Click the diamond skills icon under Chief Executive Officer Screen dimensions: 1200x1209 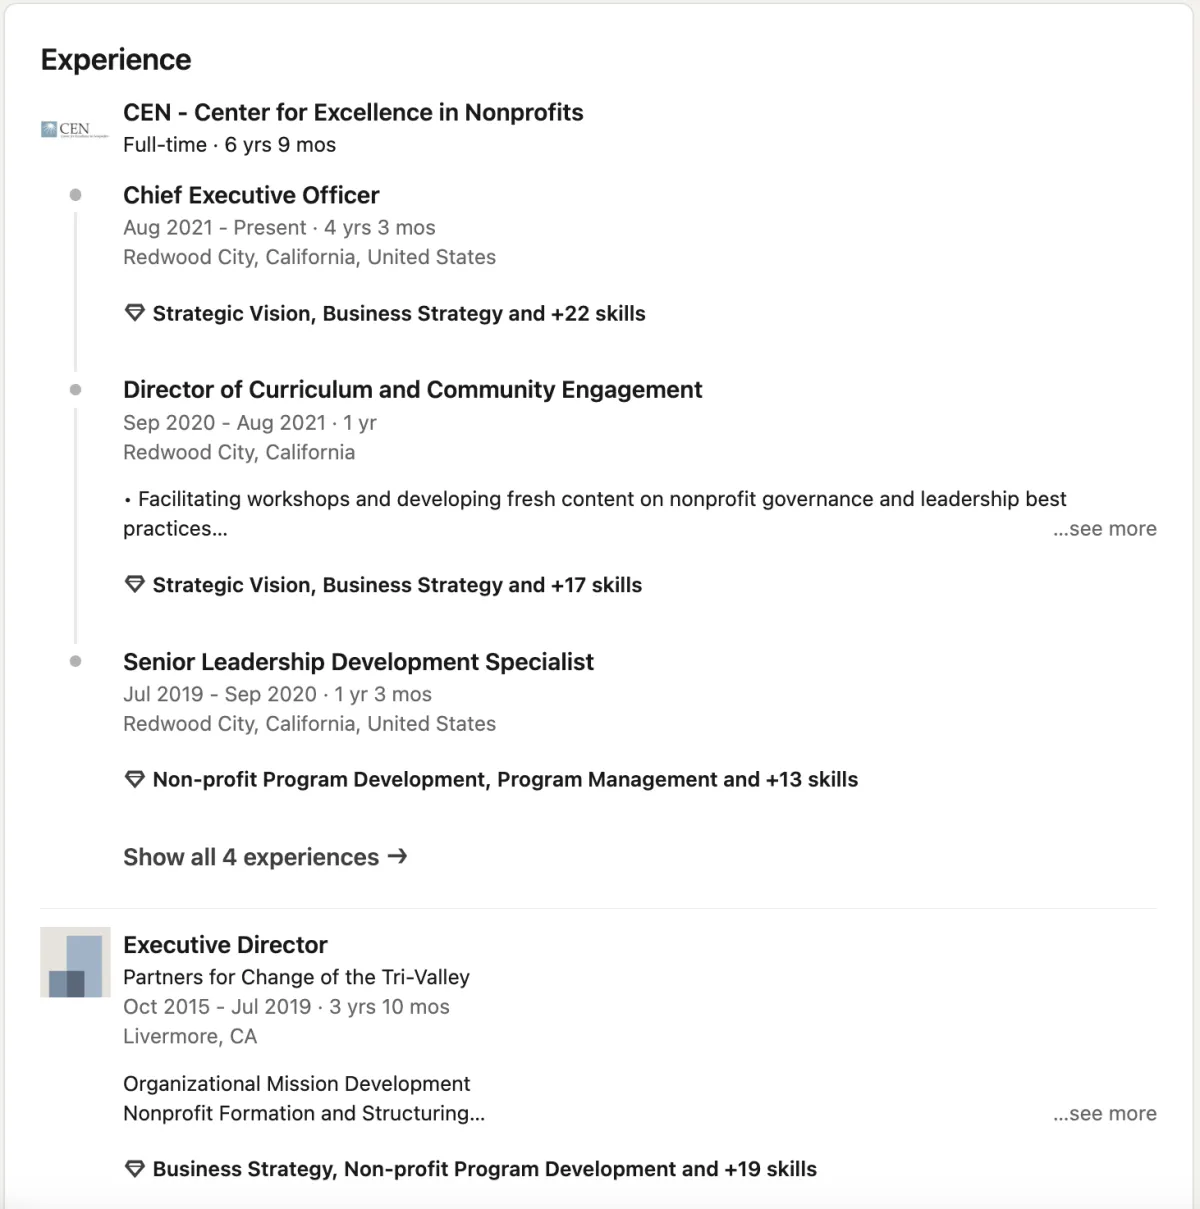pos(135,313)
